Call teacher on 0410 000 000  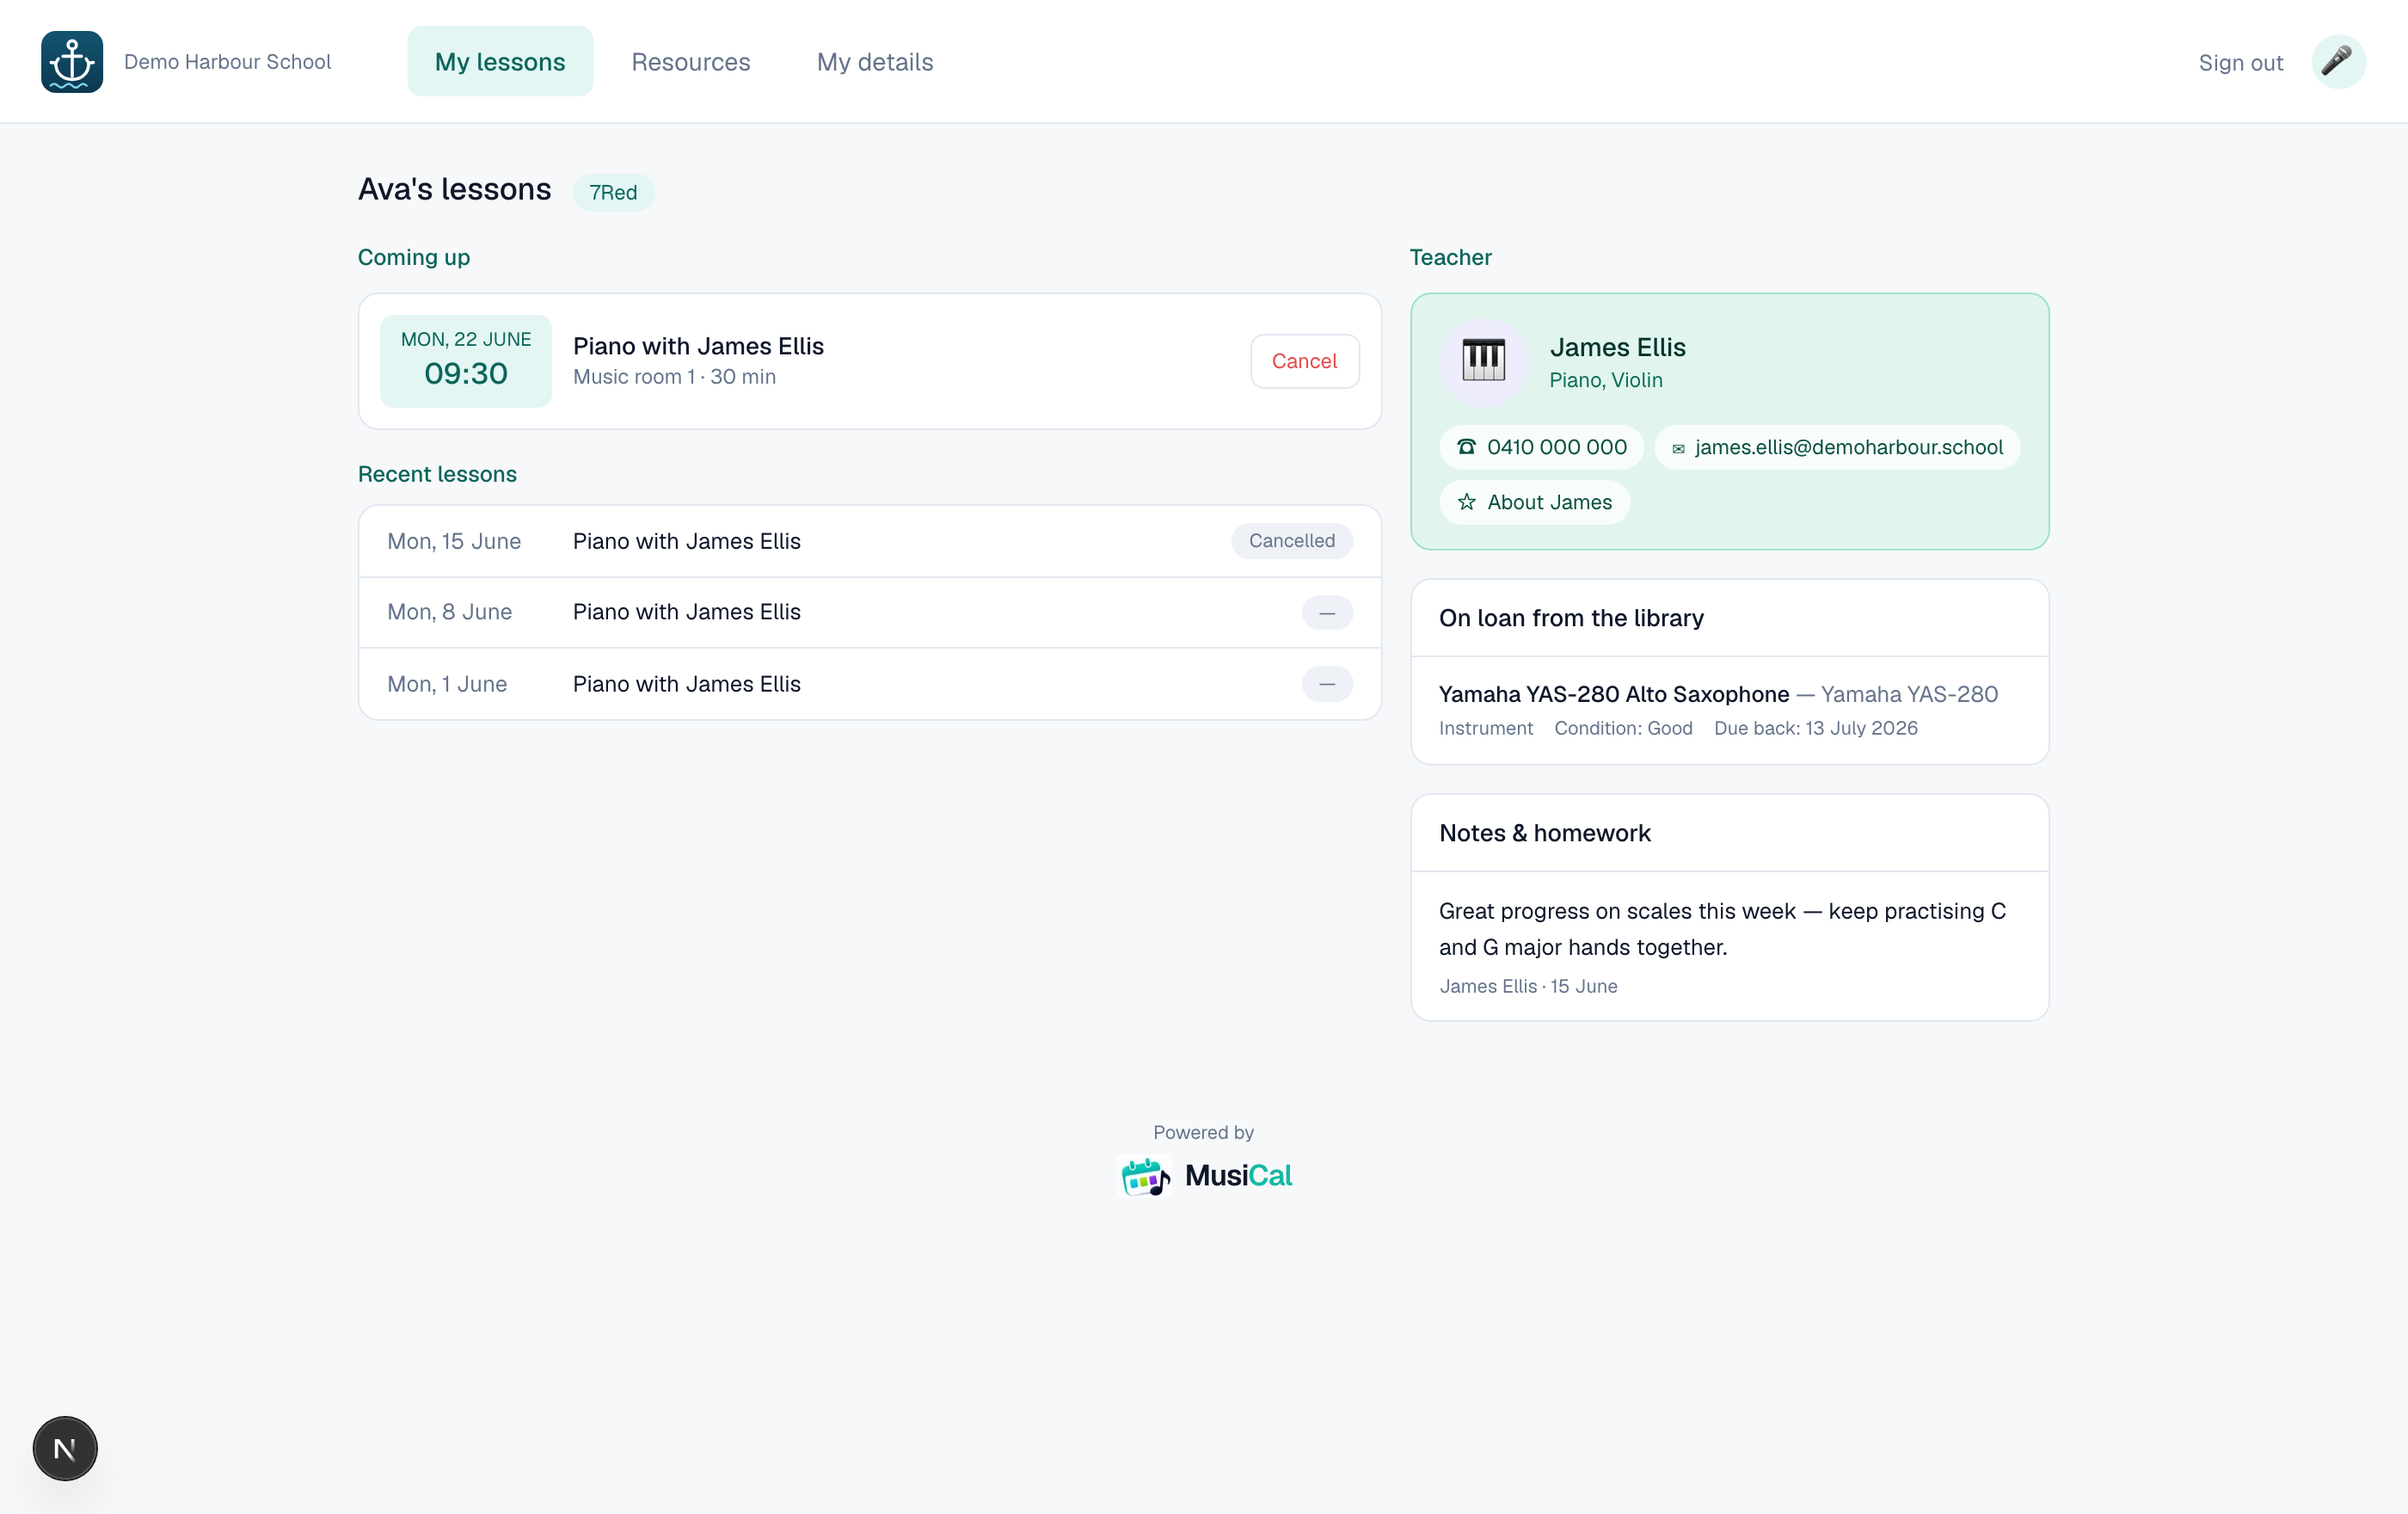pos(1541,447)
